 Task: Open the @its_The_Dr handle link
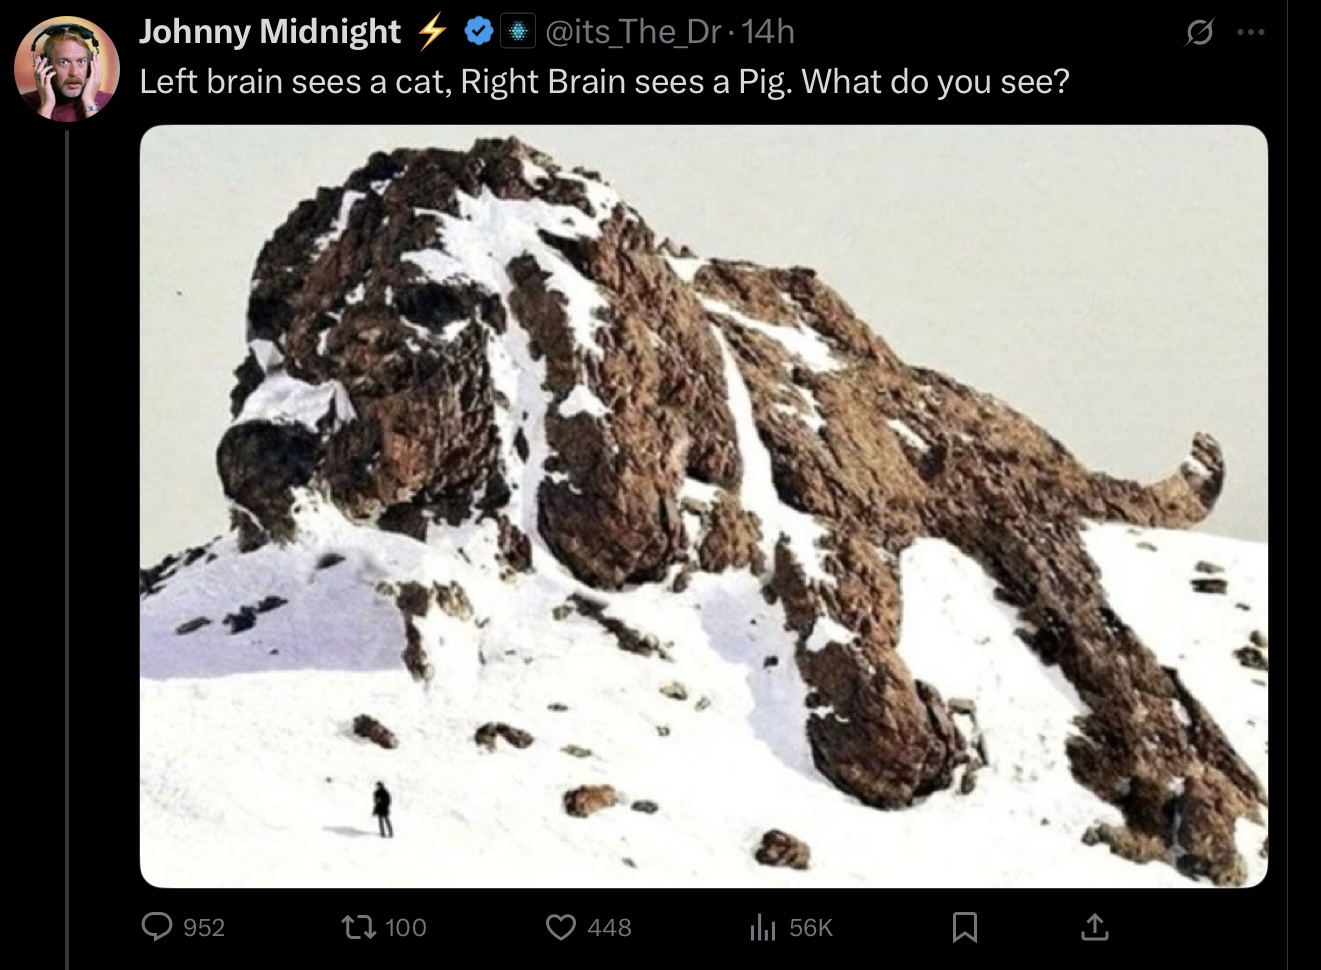(632, 32)
